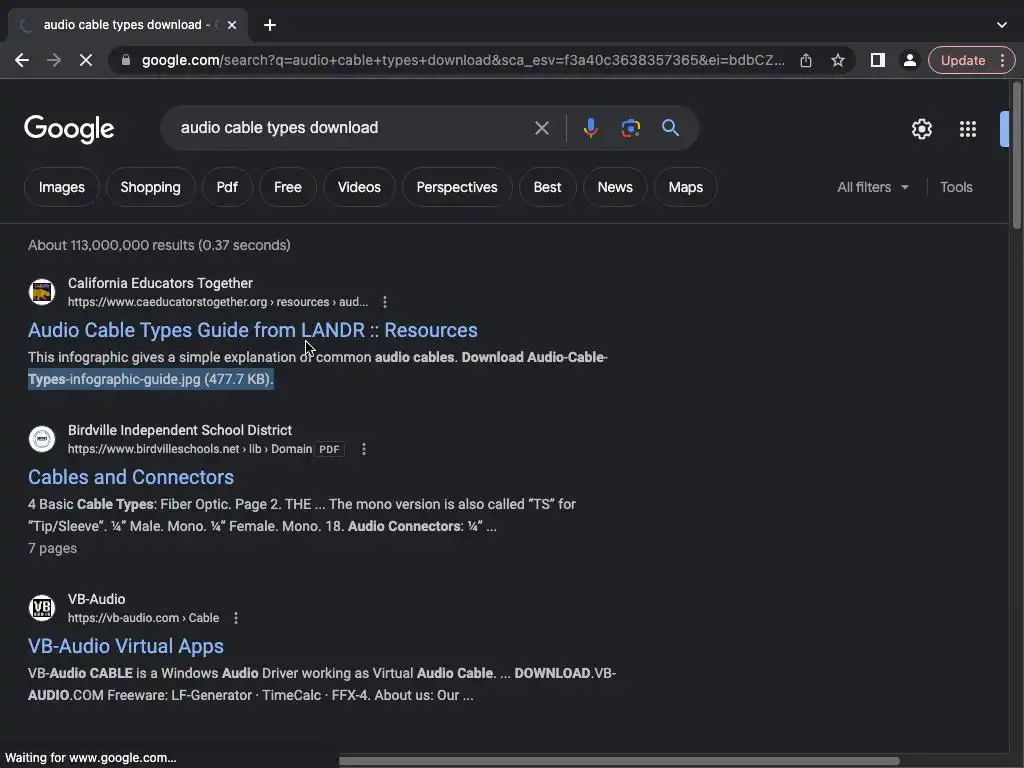Search by image with Lens

tap(630, 128)
